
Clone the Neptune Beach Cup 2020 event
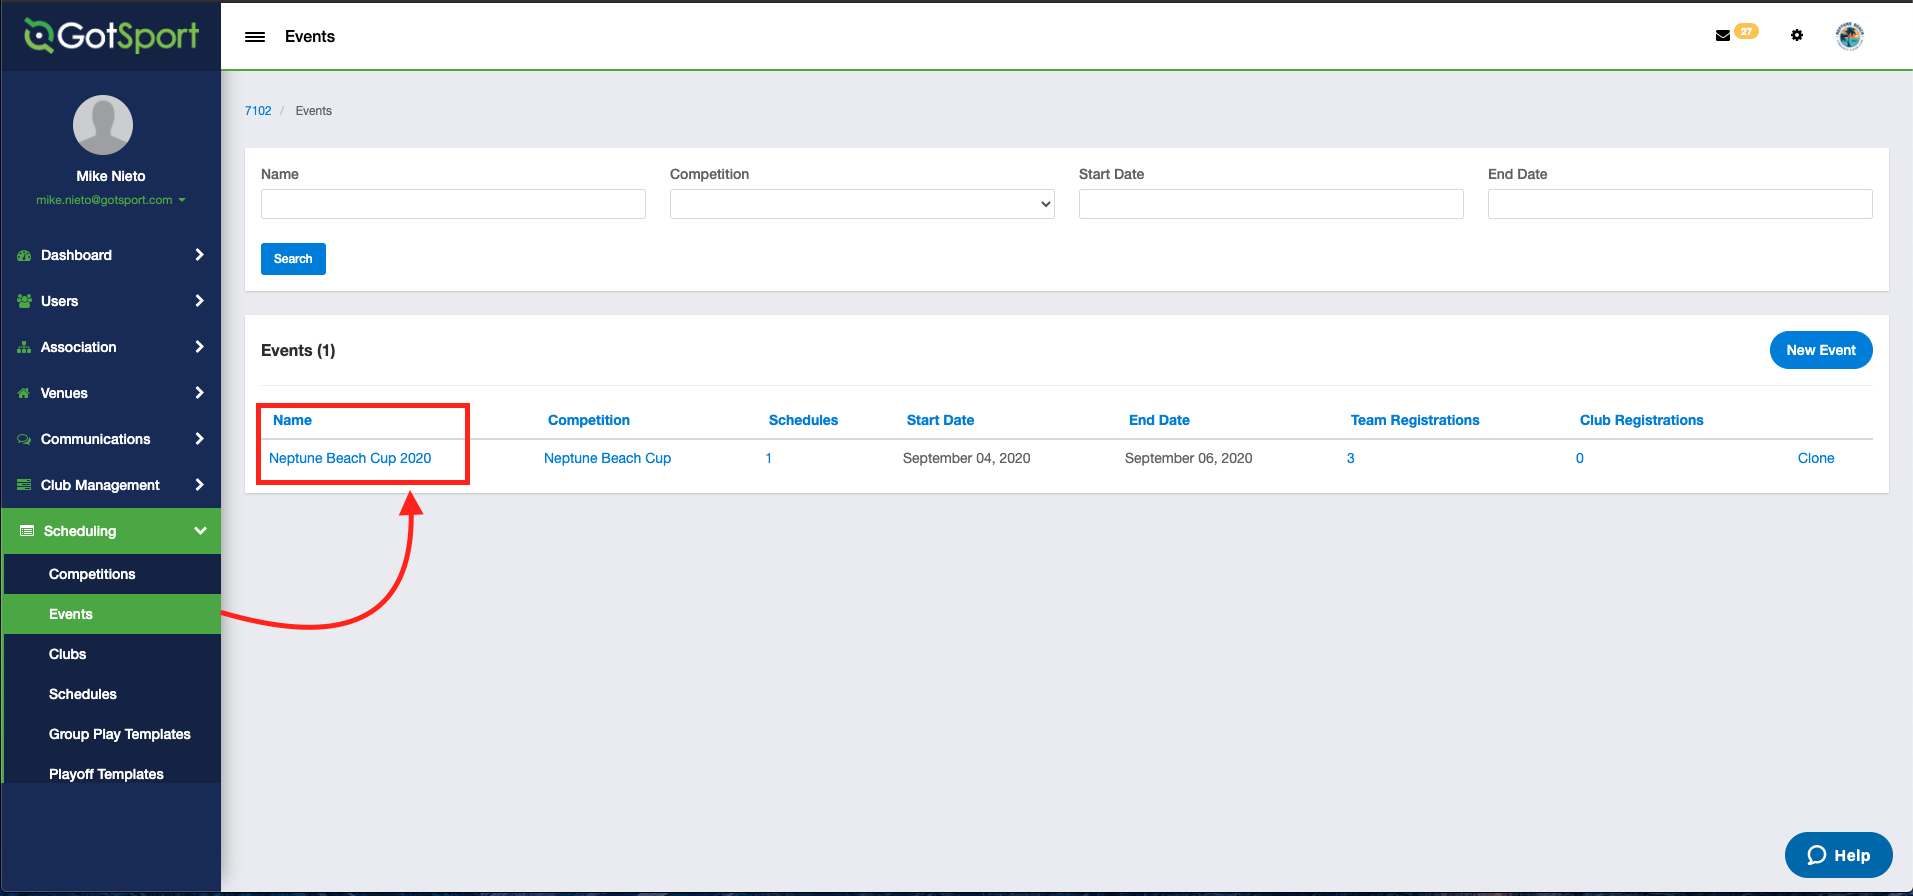coord(1816,458)
